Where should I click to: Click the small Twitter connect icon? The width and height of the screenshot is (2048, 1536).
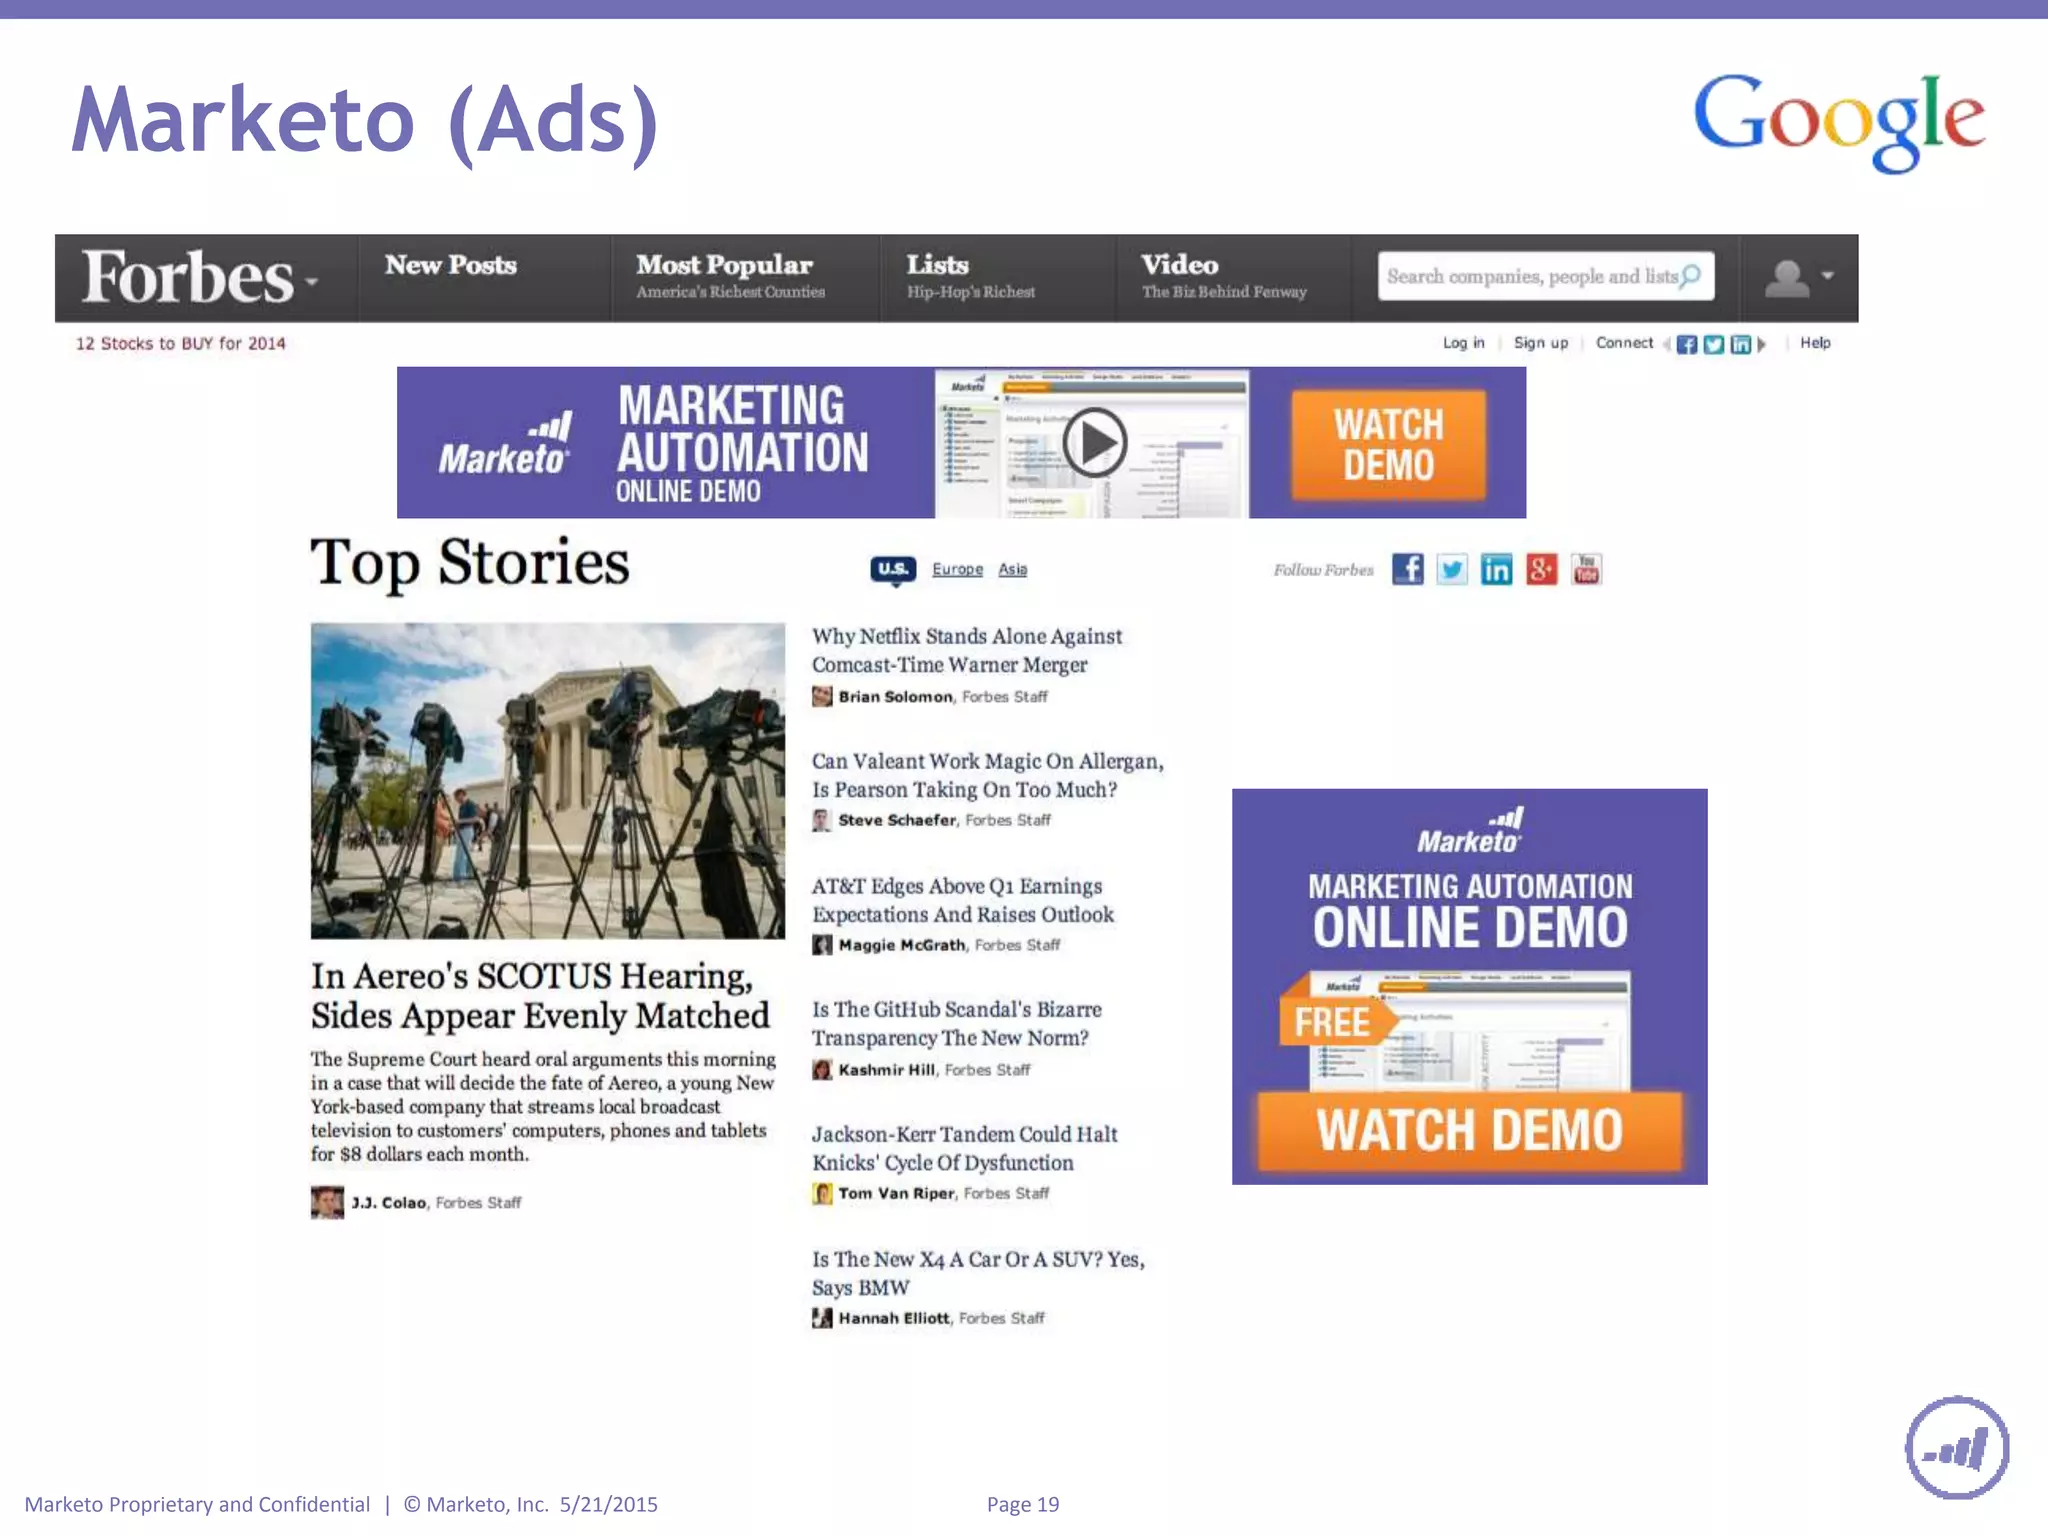click(1714, 345)
